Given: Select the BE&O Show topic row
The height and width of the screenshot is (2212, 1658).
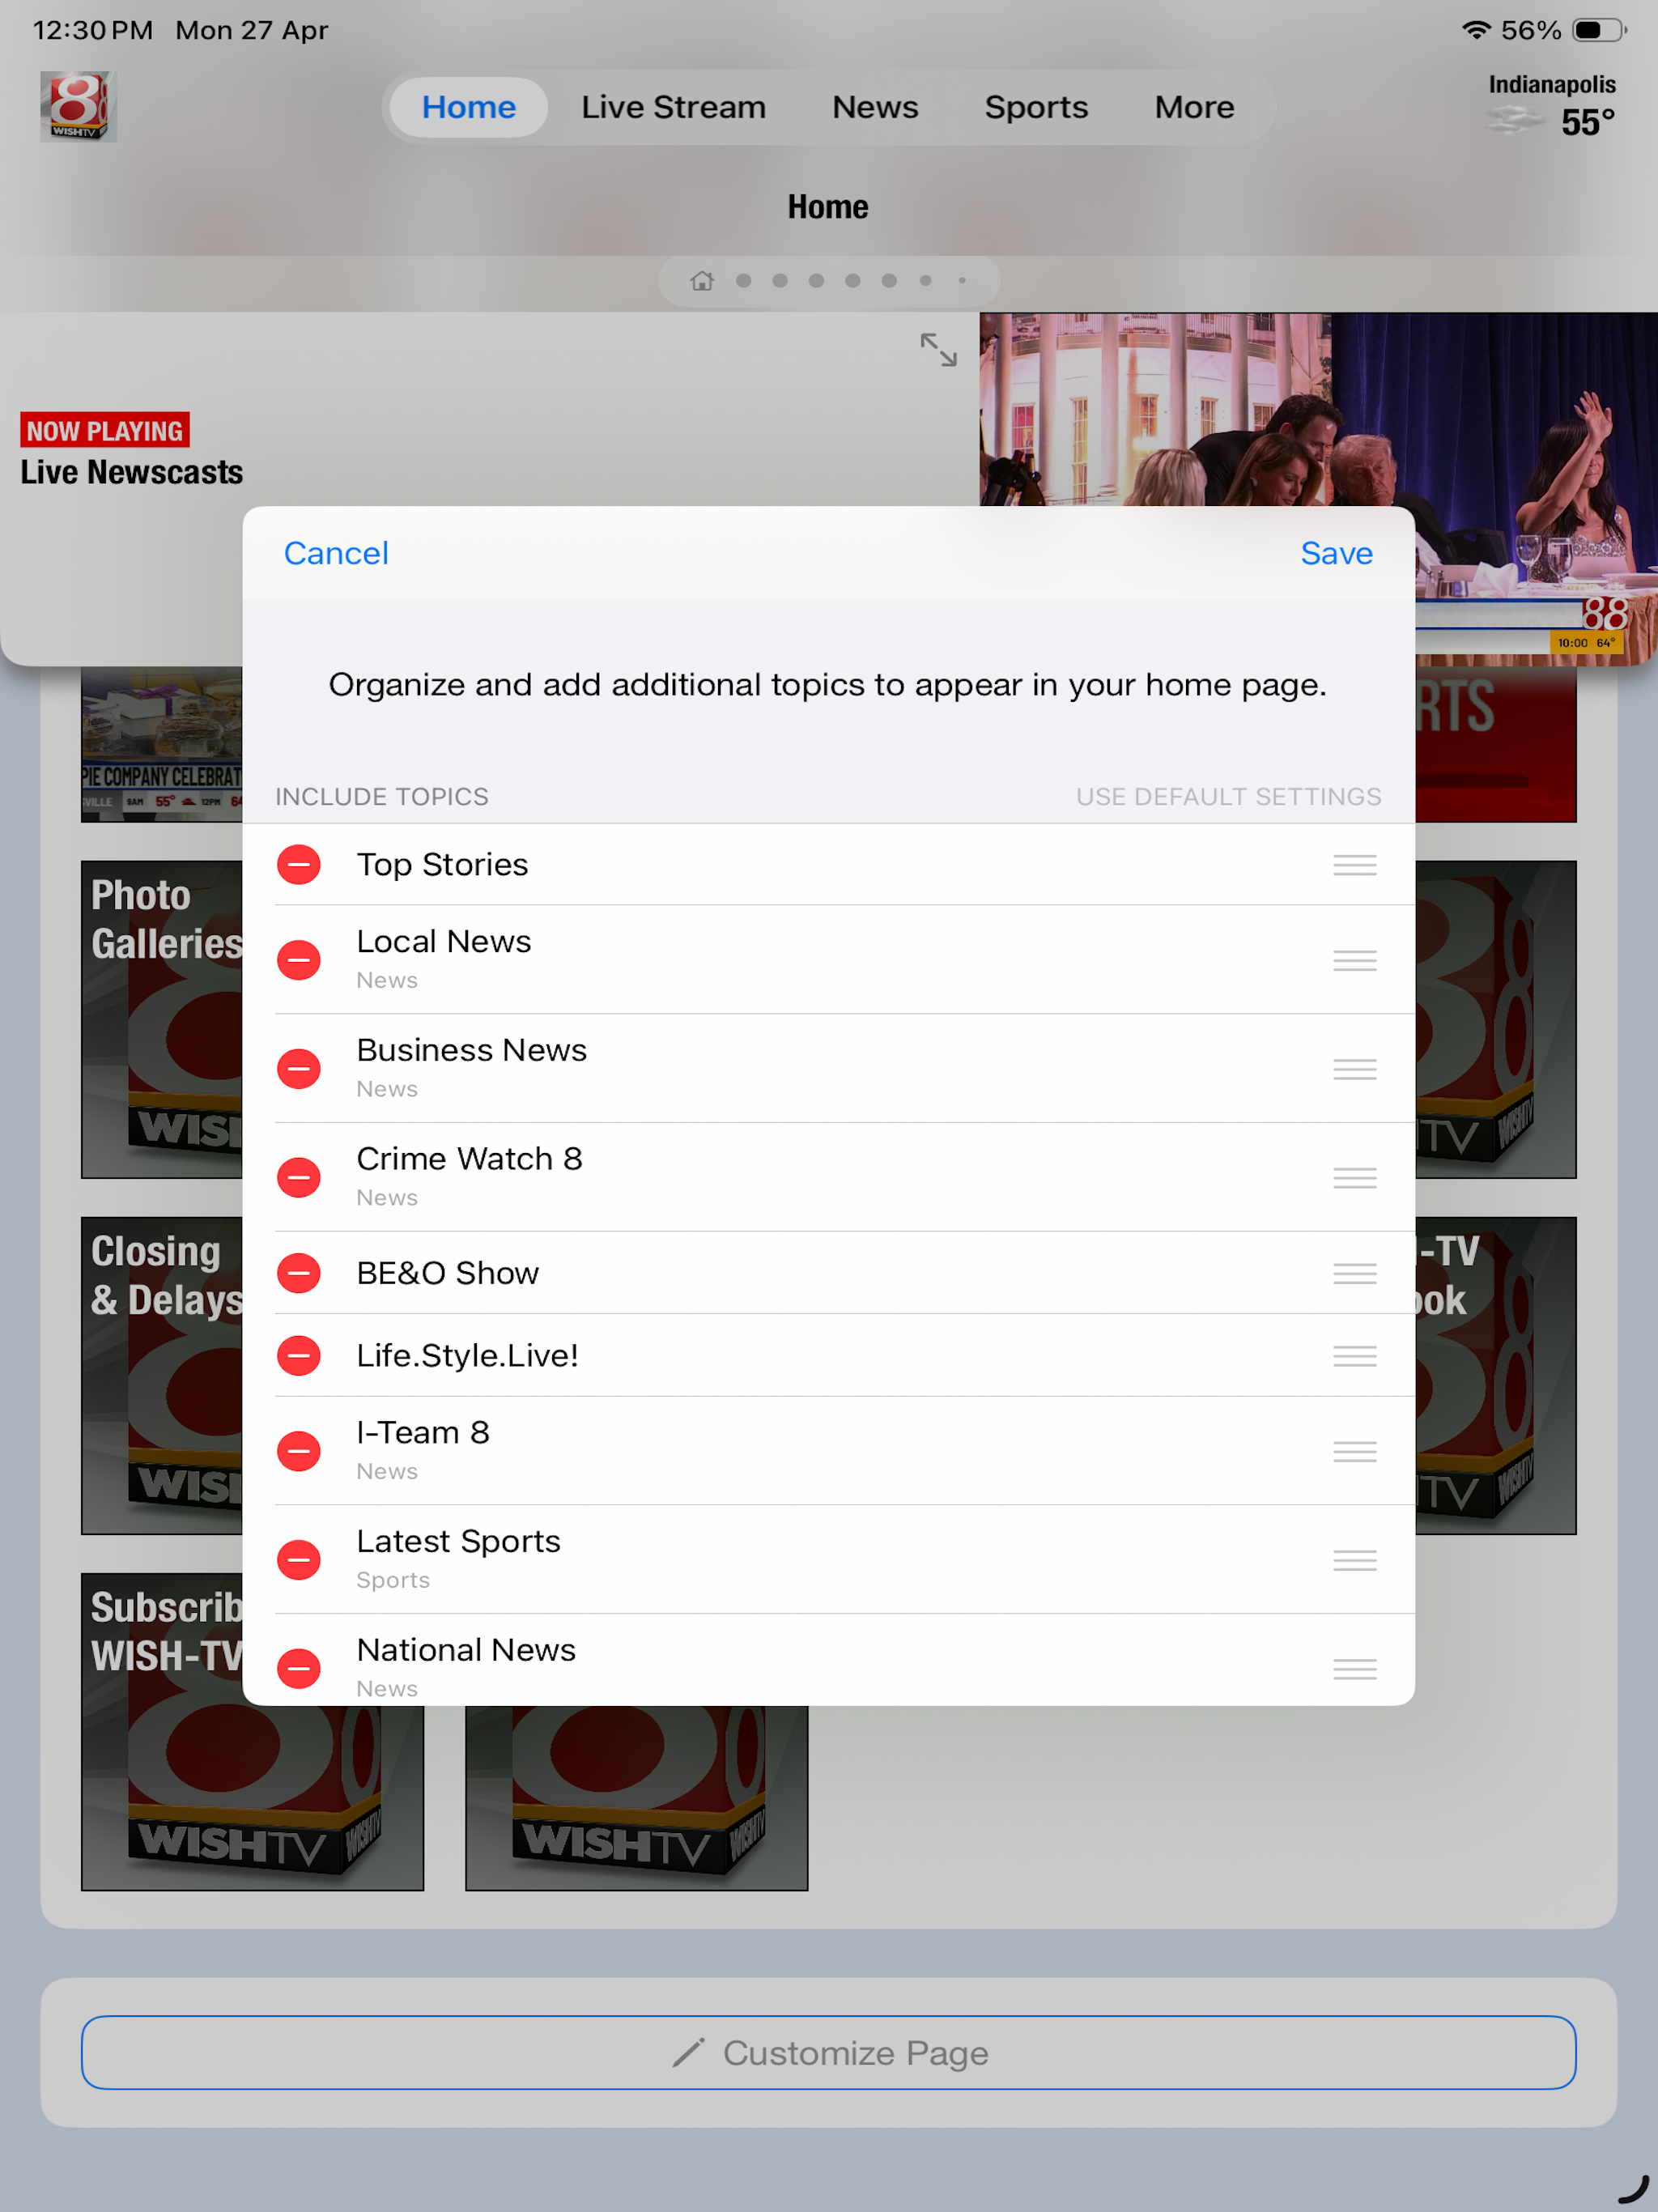Looking at the screenshot, I should click(828, 1273).
